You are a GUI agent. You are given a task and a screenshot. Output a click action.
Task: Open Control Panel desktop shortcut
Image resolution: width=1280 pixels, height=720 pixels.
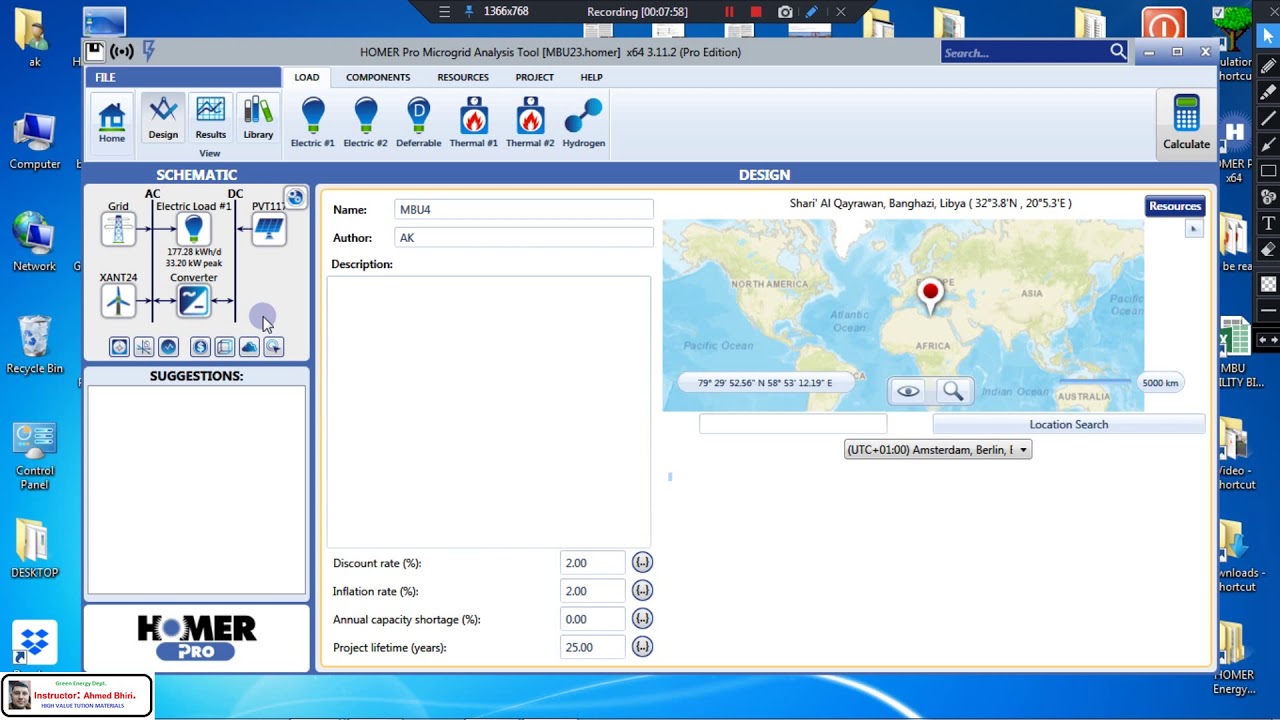(x=35, y=456)
